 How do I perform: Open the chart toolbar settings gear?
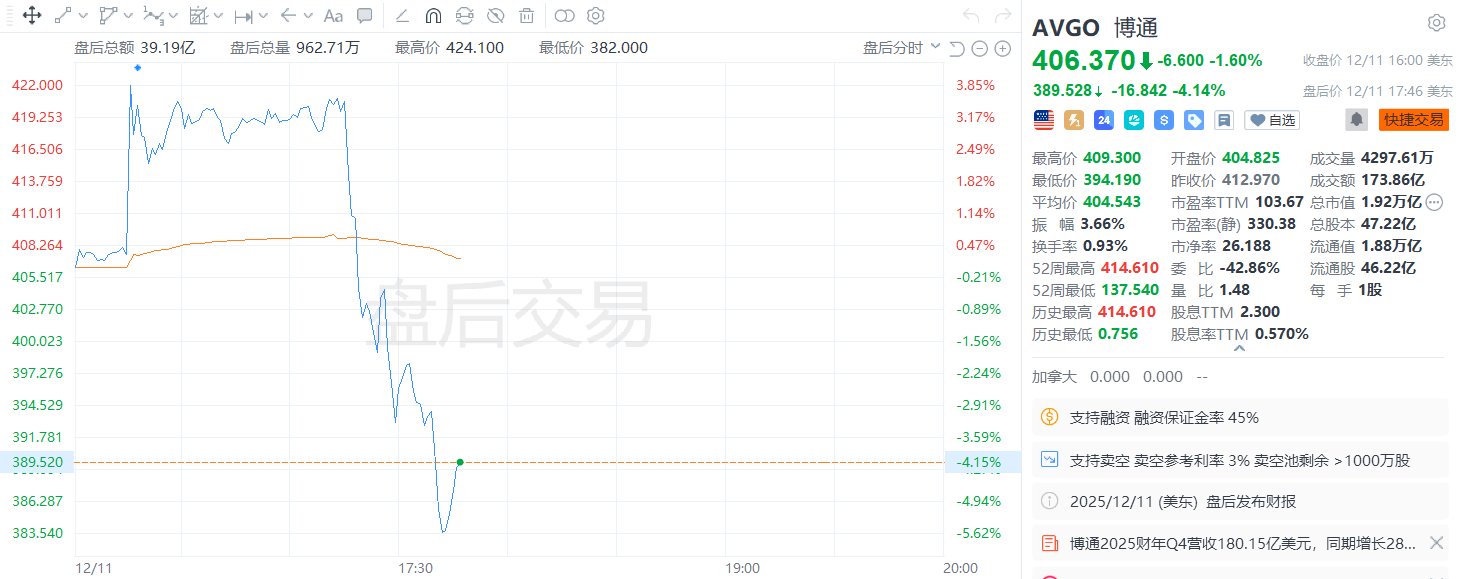coord(596,15)
